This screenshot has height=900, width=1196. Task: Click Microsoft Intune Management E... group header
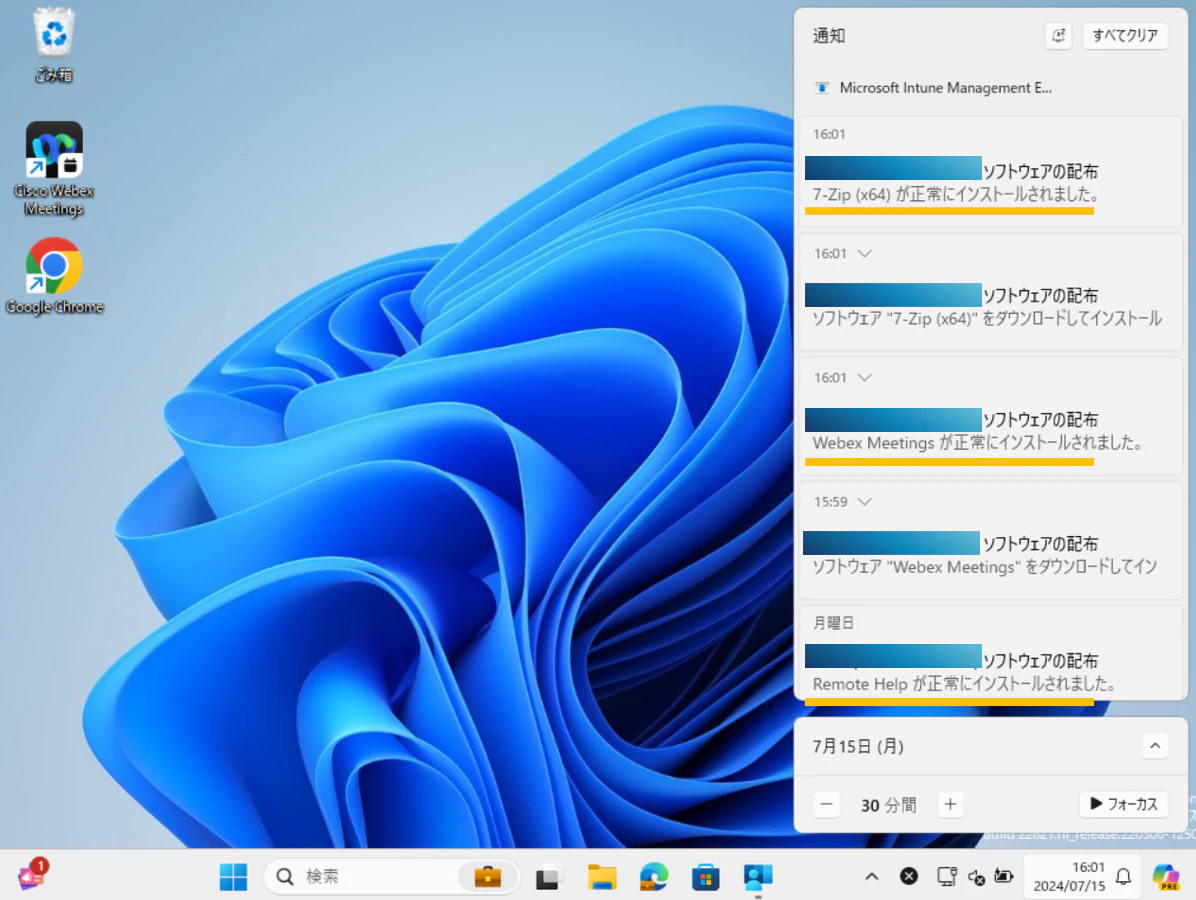point(945,88)
